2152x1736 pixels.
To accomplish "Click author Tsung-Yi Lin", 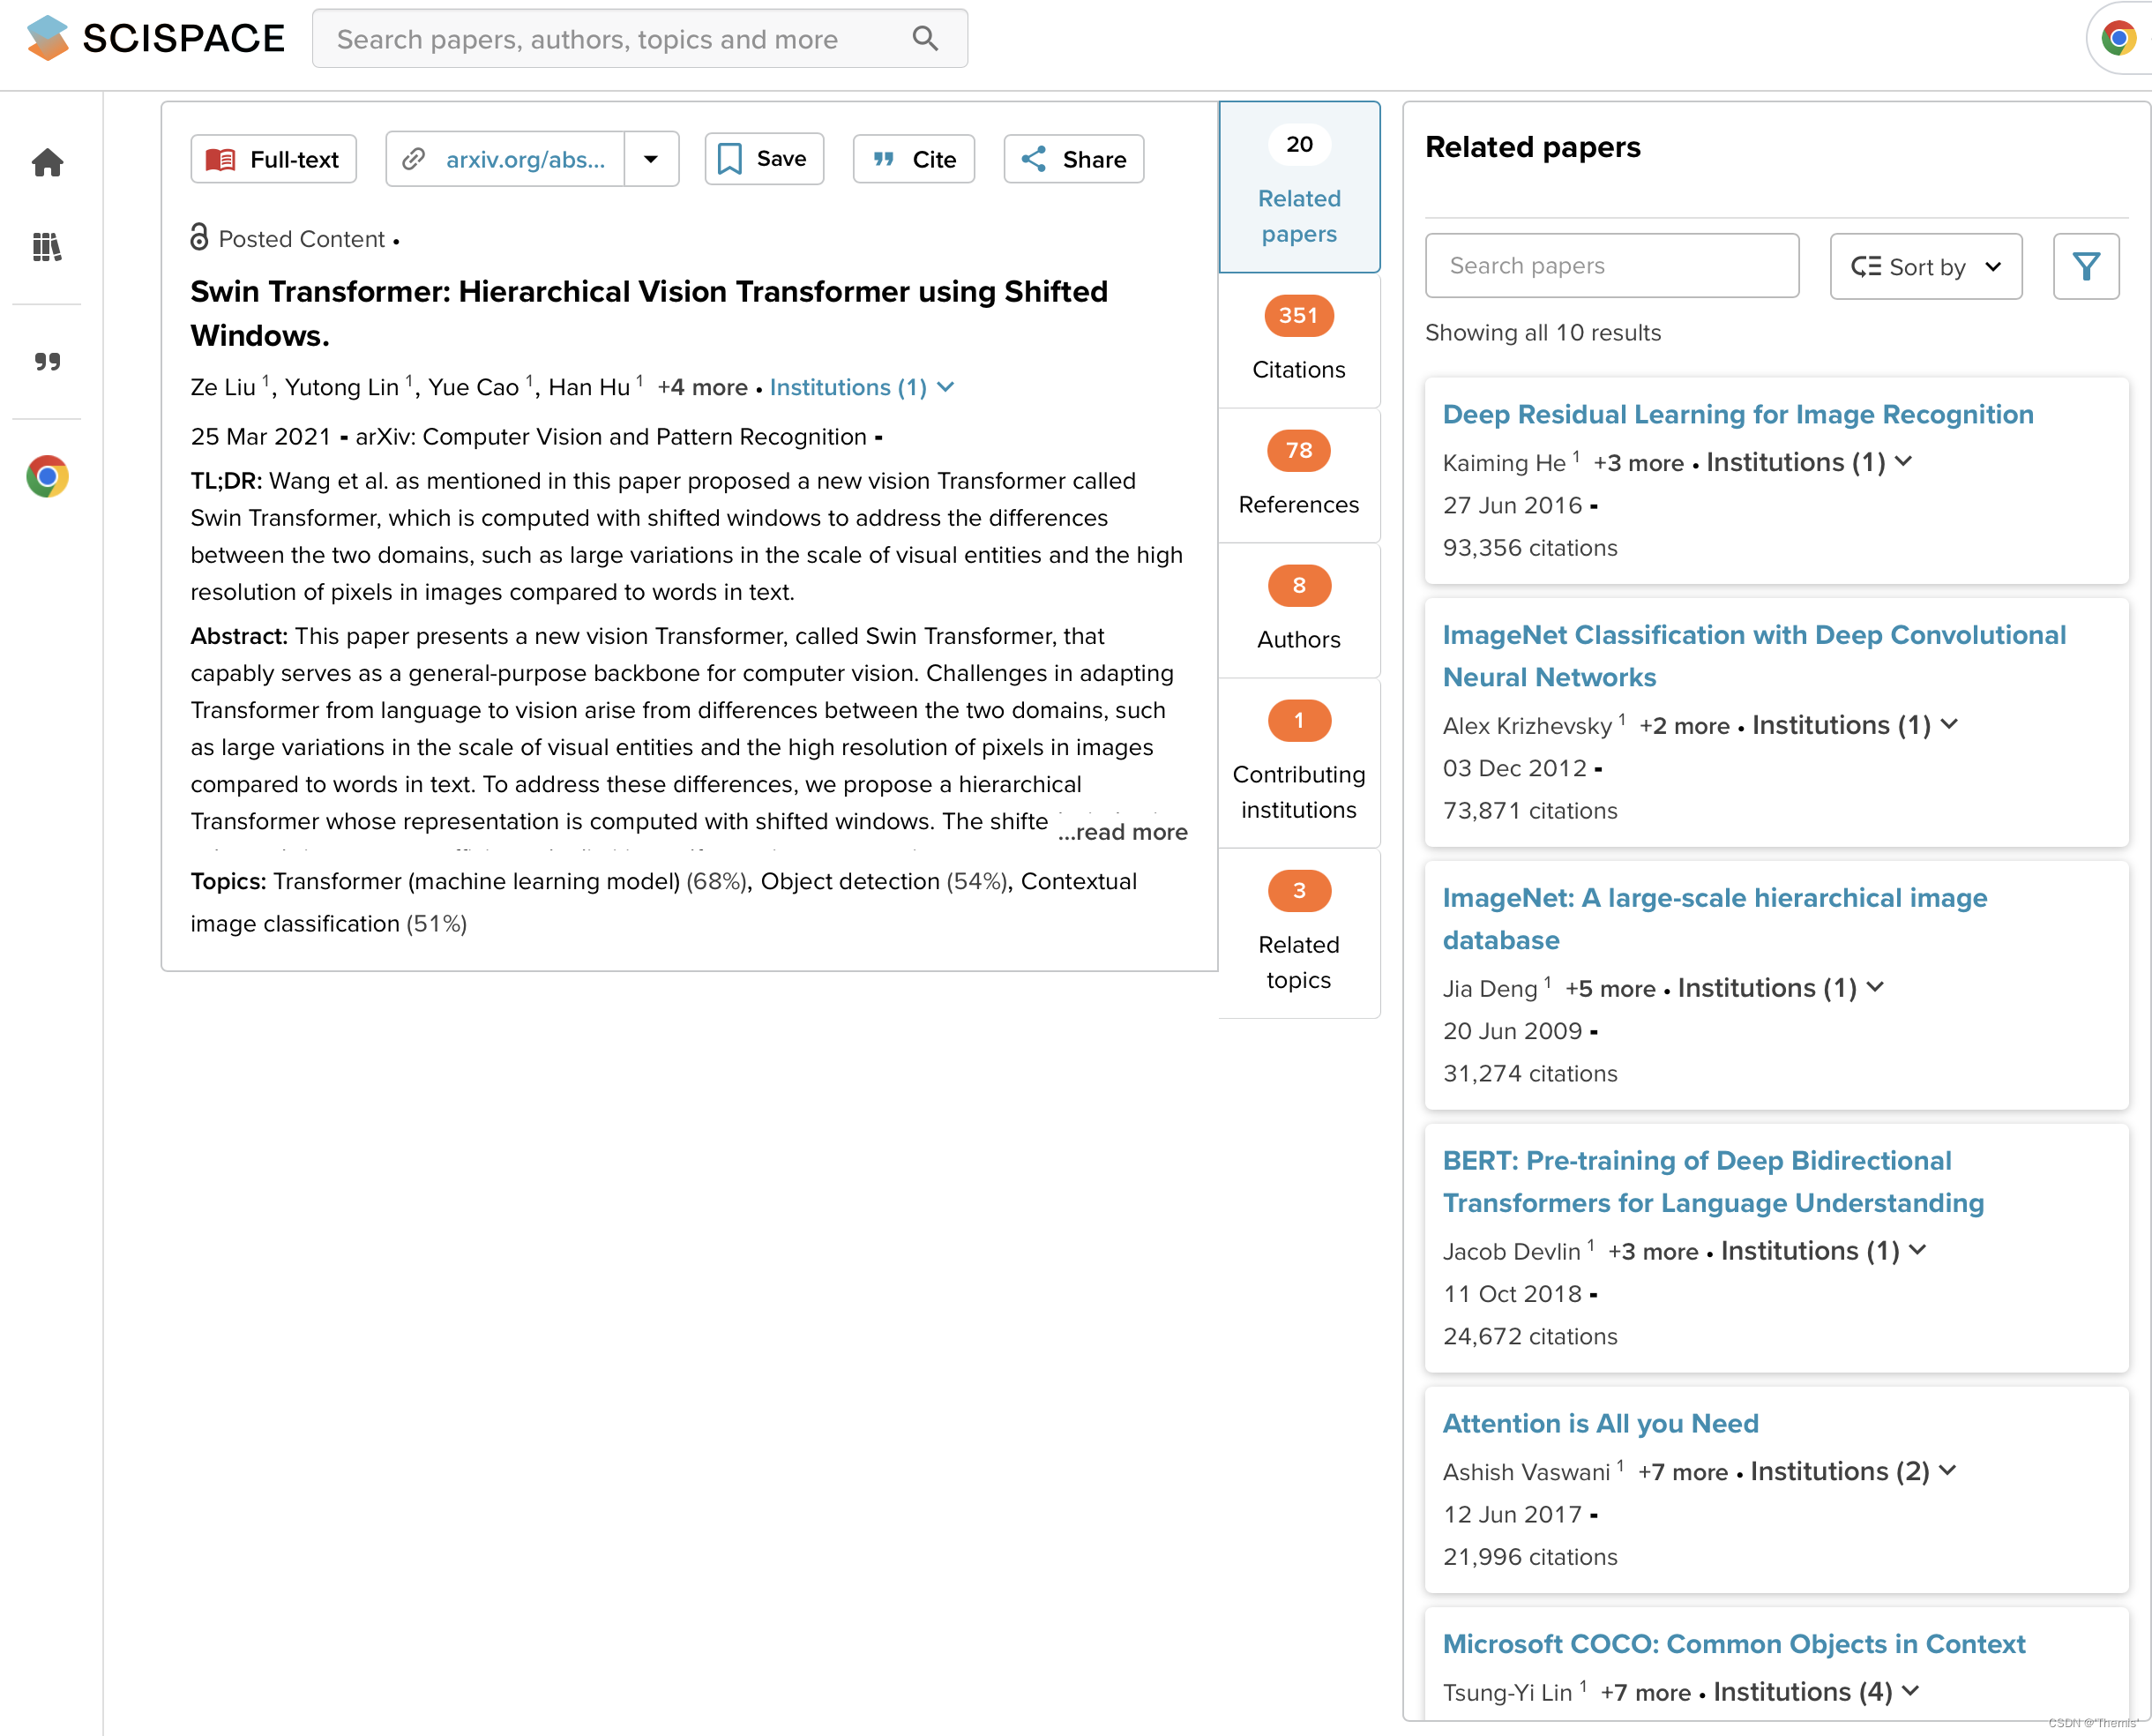I will coord(1508,1693).
